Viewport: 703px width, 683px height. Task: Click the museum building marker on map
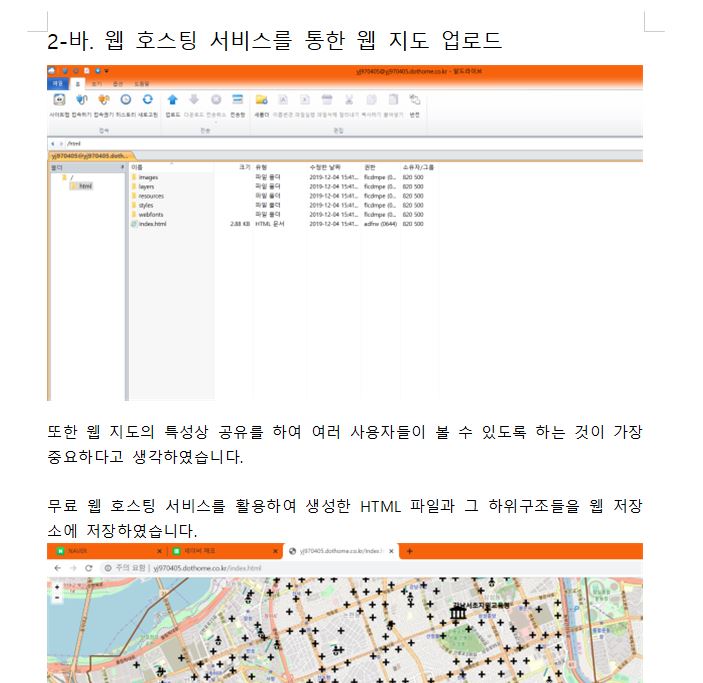pyautogui.click(x=458, y=612)
